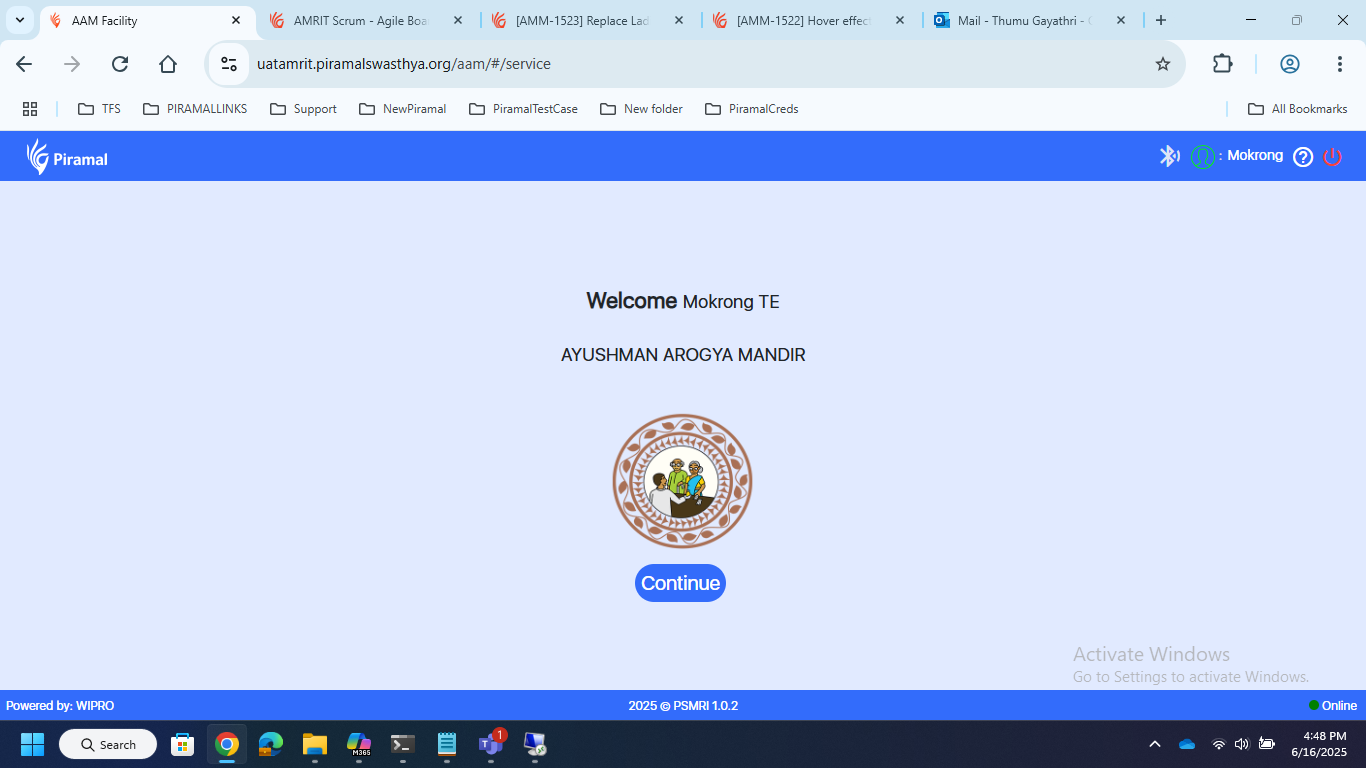The image size is (1366, 768).
Task: Open the Notepad taskbar app
Action: tap(447, 744)
